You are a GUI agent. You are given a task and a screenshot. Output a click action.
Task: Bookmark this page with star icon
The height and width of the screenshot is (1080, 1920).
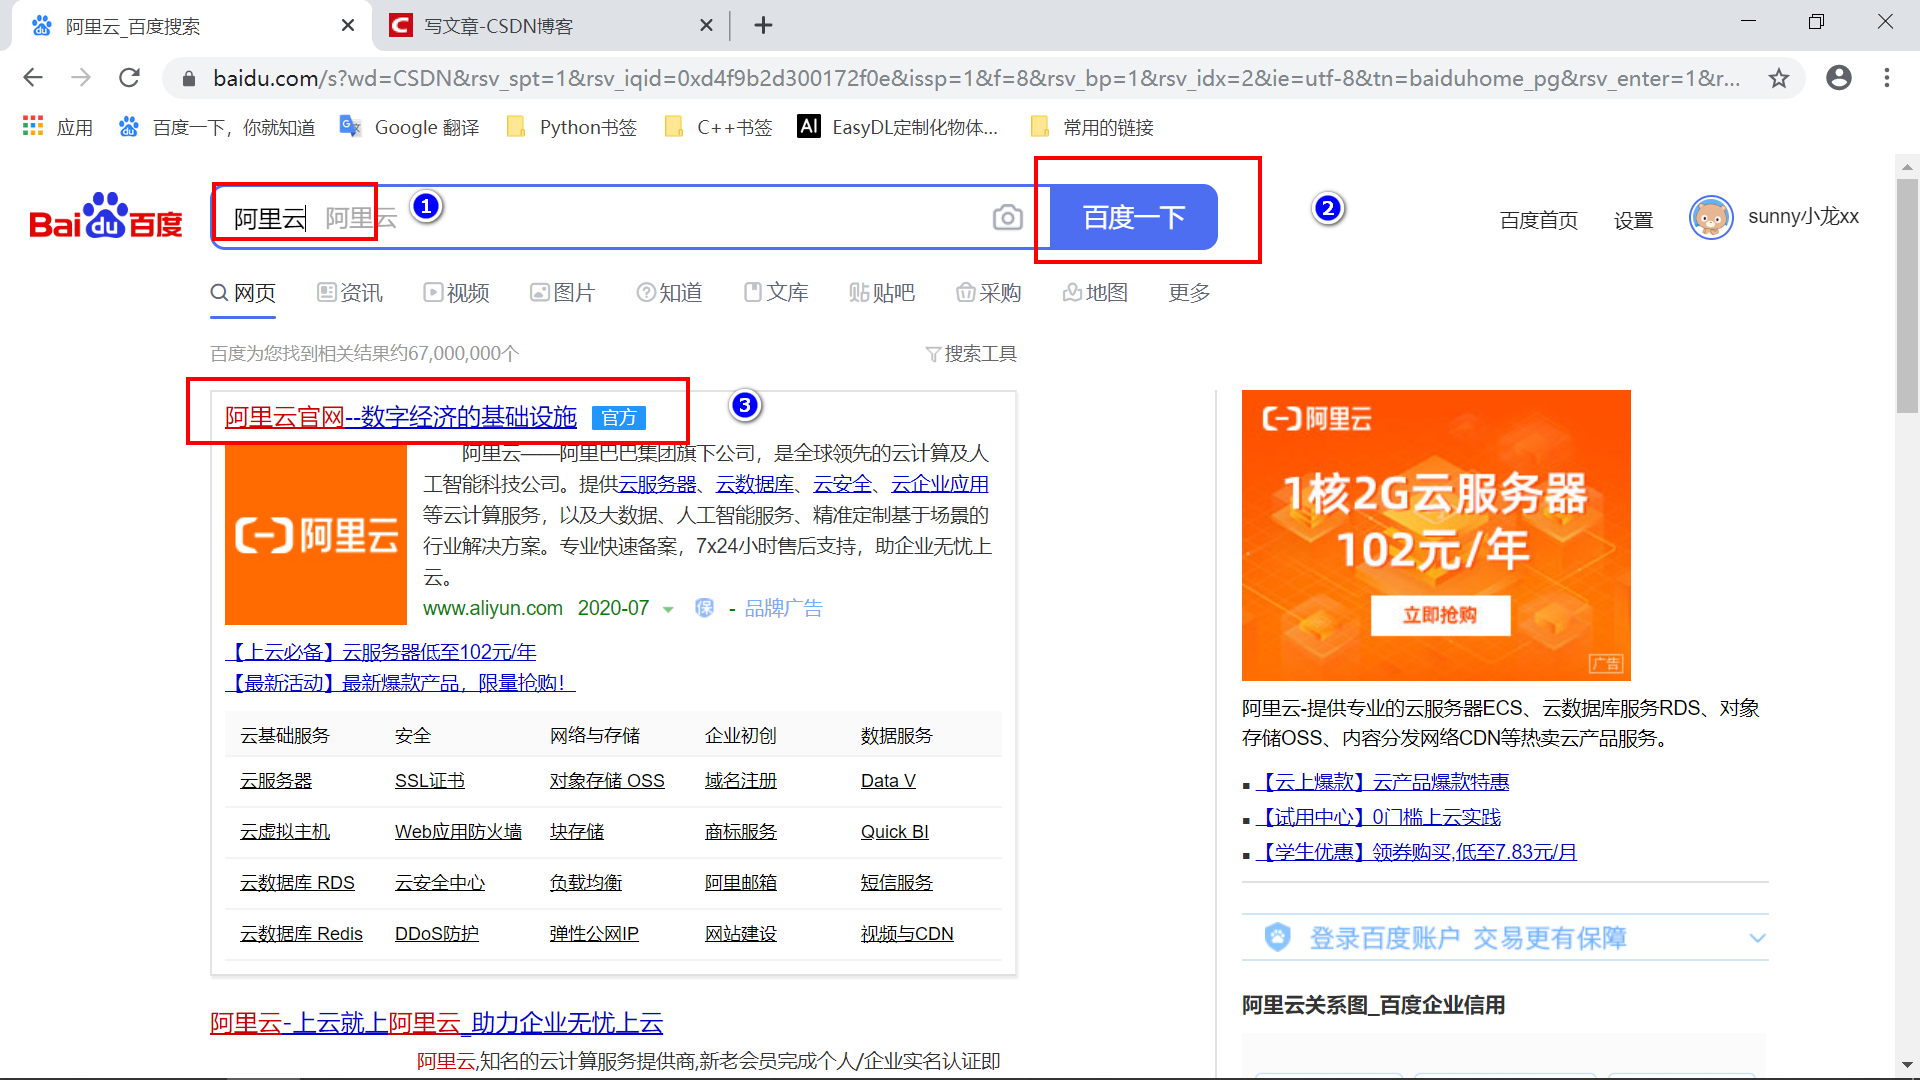[1779, 78]
